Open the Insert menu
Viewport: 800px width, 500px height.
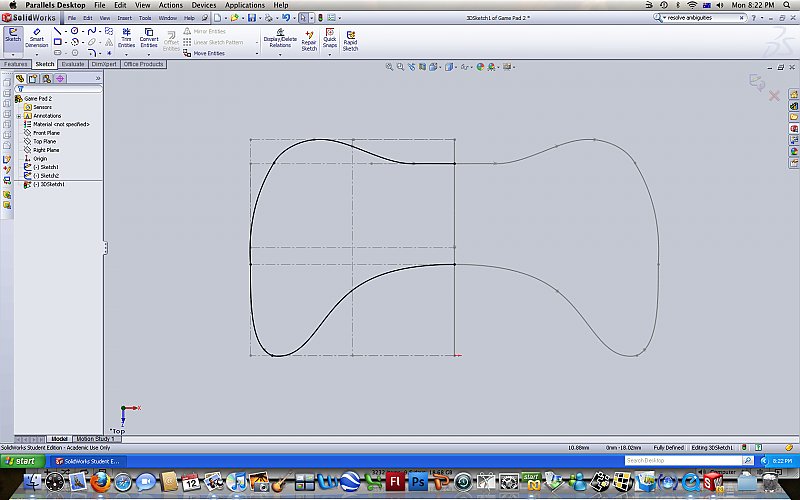pos(124,18)
